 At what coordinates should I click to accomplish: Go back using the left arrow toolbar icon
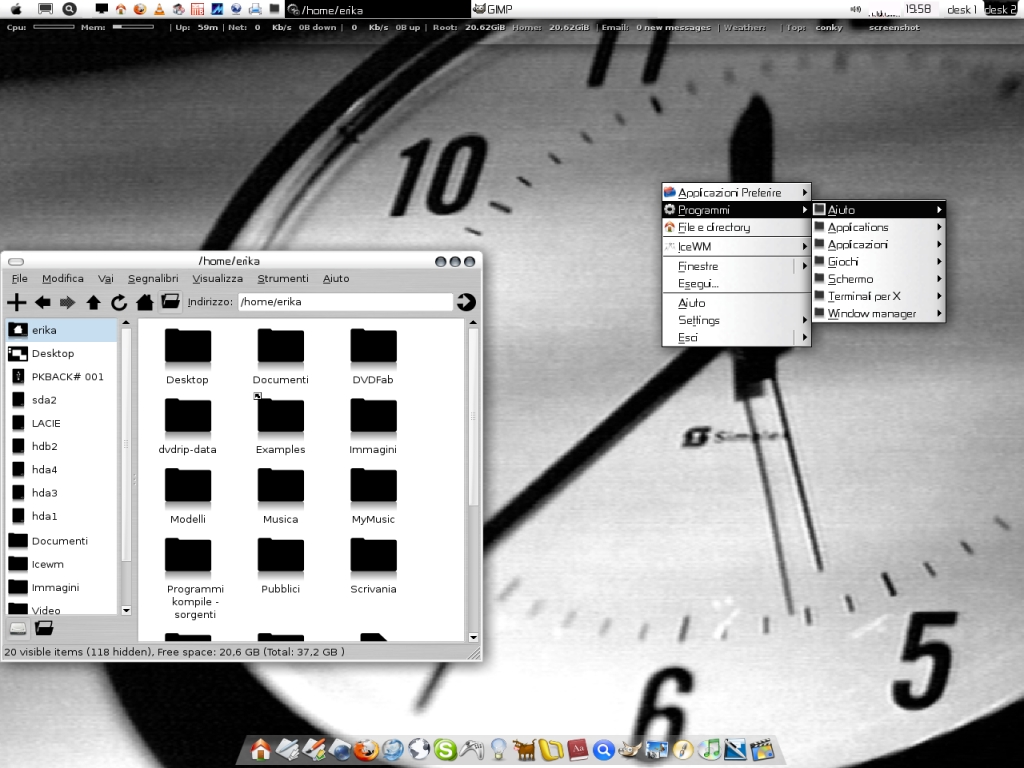[42, 302]
